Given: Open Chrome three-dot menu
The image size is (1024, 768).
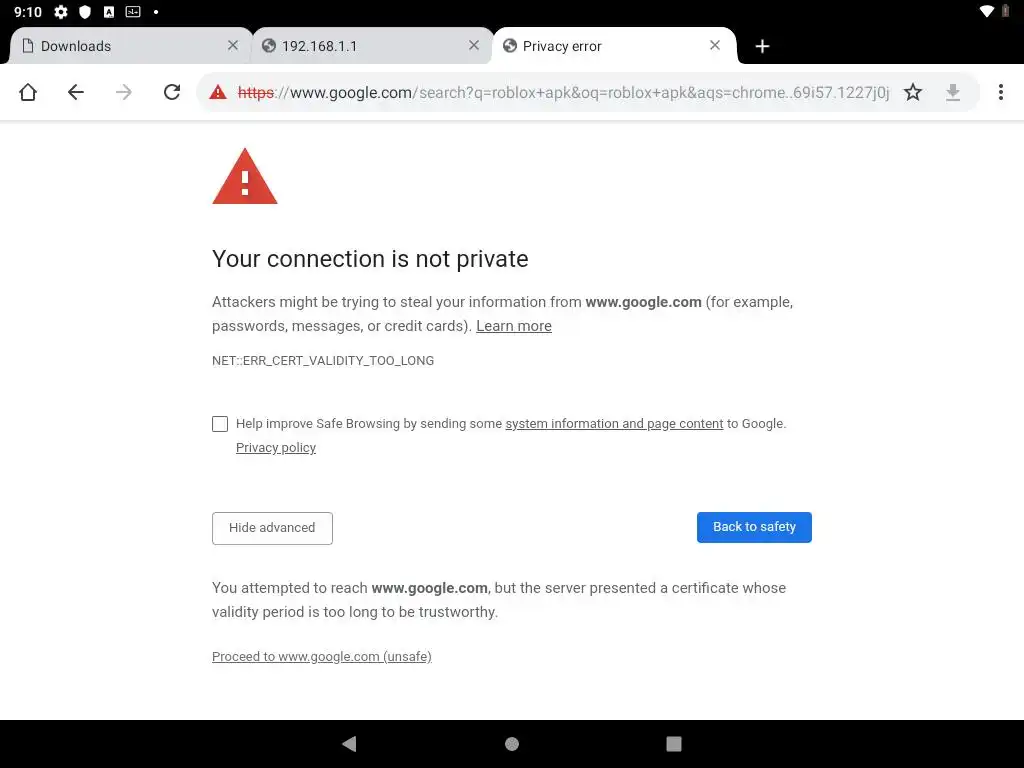Looking at the screenshot, I should point(1000,92).
